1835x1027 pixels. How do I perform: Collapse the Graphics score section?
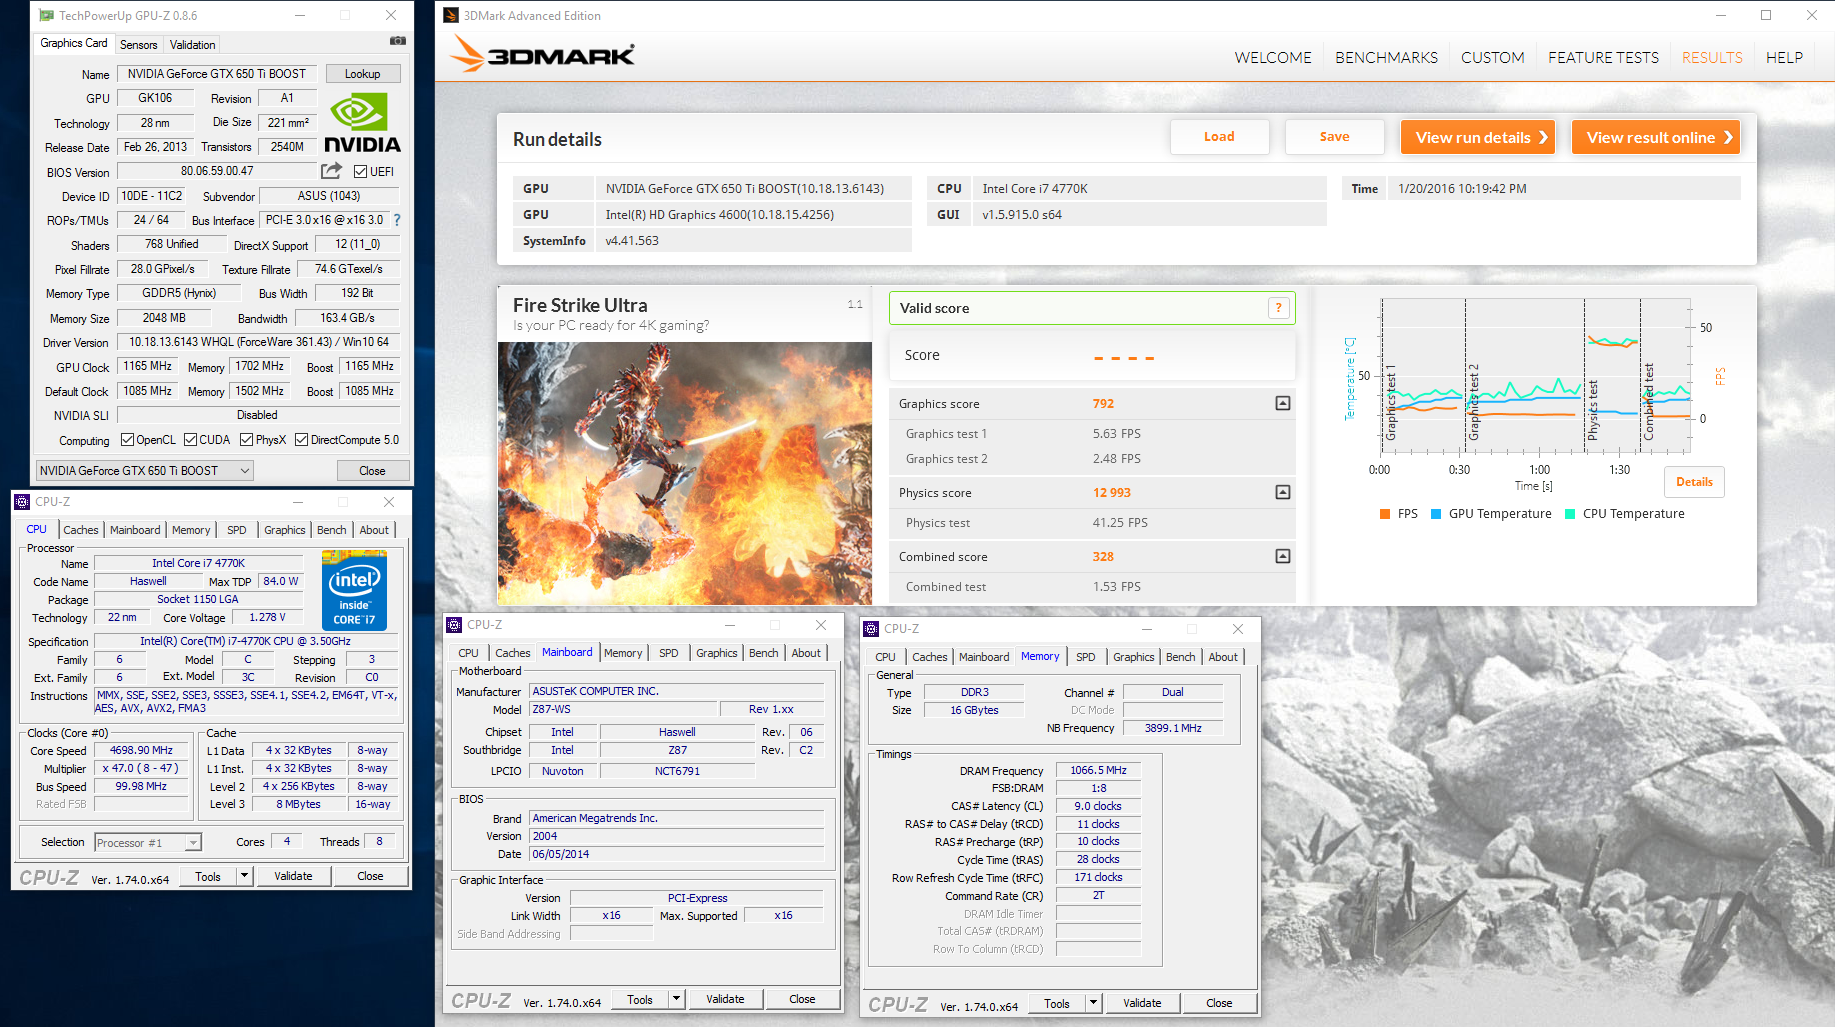(1283, 403)
